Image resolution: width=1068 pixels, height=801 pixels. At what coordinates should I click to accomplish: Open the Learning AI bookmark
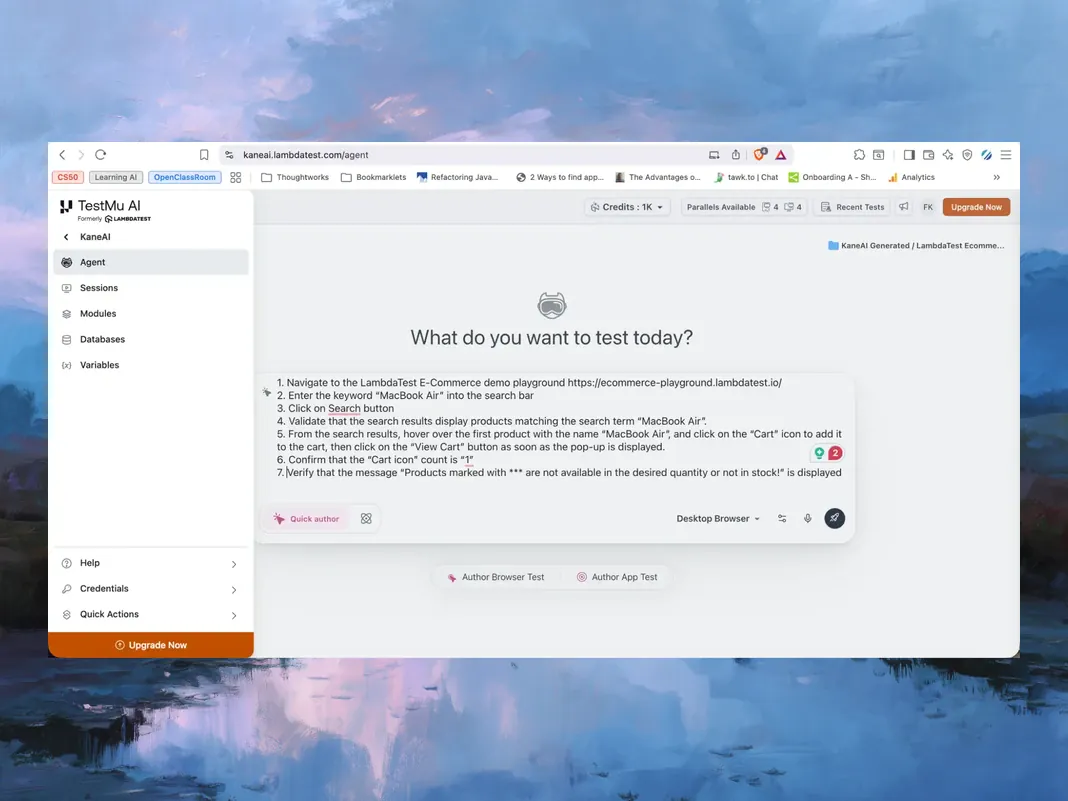click(116, 177)
